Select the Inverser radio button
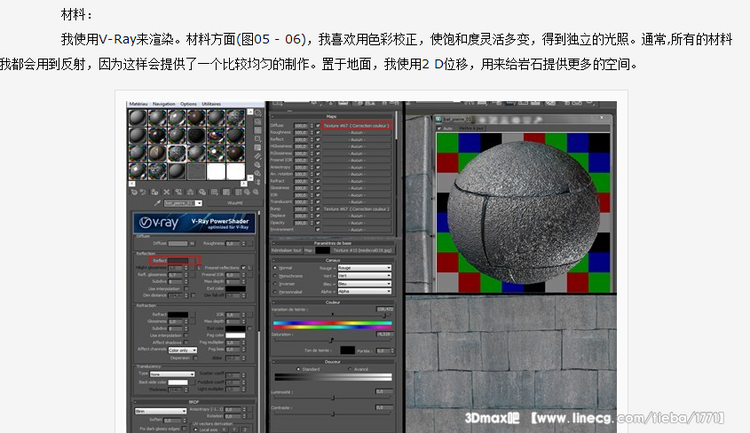 point(275,284)
